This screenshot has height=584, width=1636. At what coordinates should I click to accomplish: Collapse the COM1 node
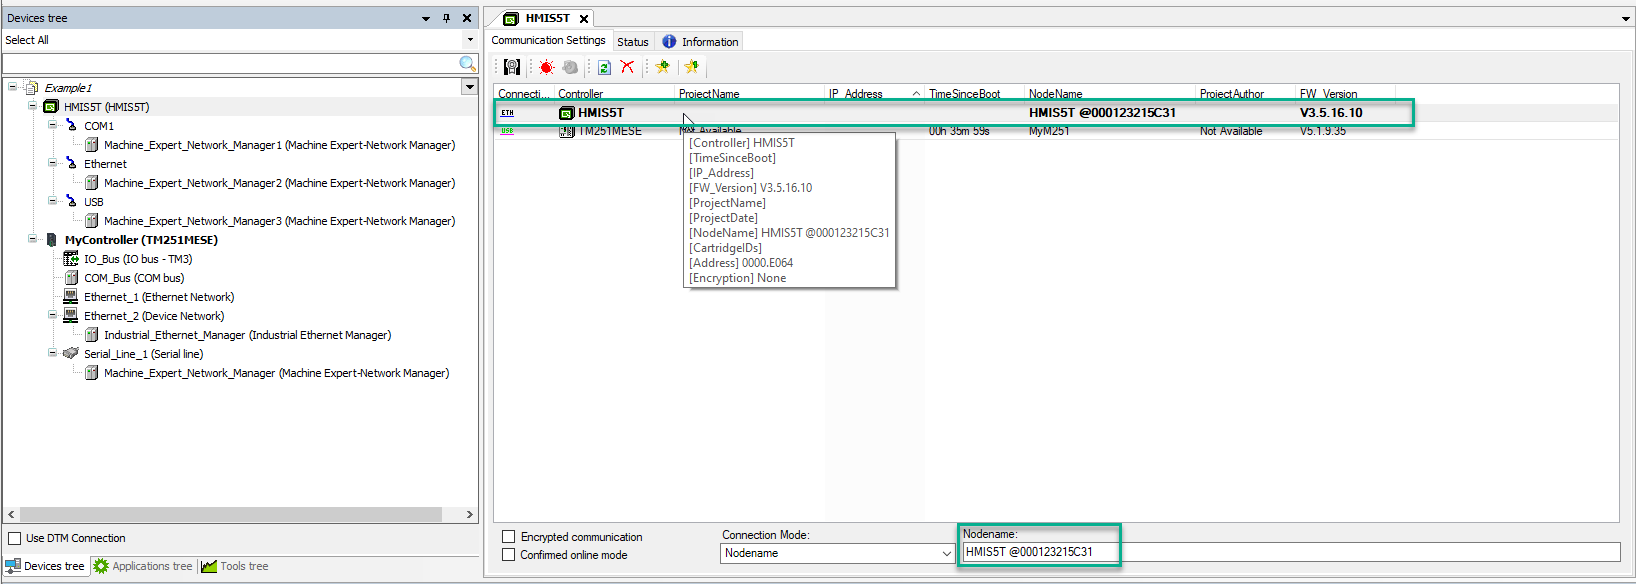point(52,125)
